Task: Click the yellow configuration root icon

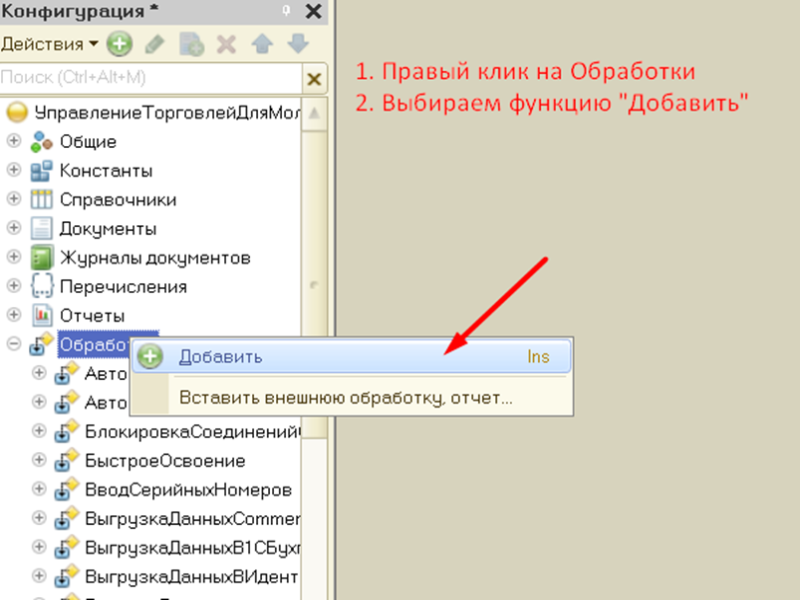Action: (x=17, y=112)
